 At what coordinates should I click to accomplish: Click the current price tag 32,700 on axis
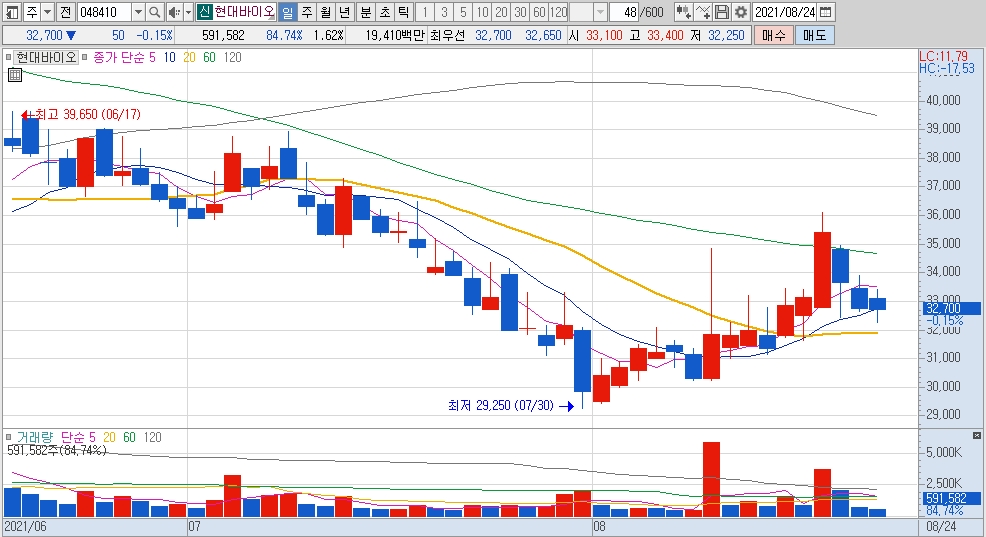[x=951, y=308]
